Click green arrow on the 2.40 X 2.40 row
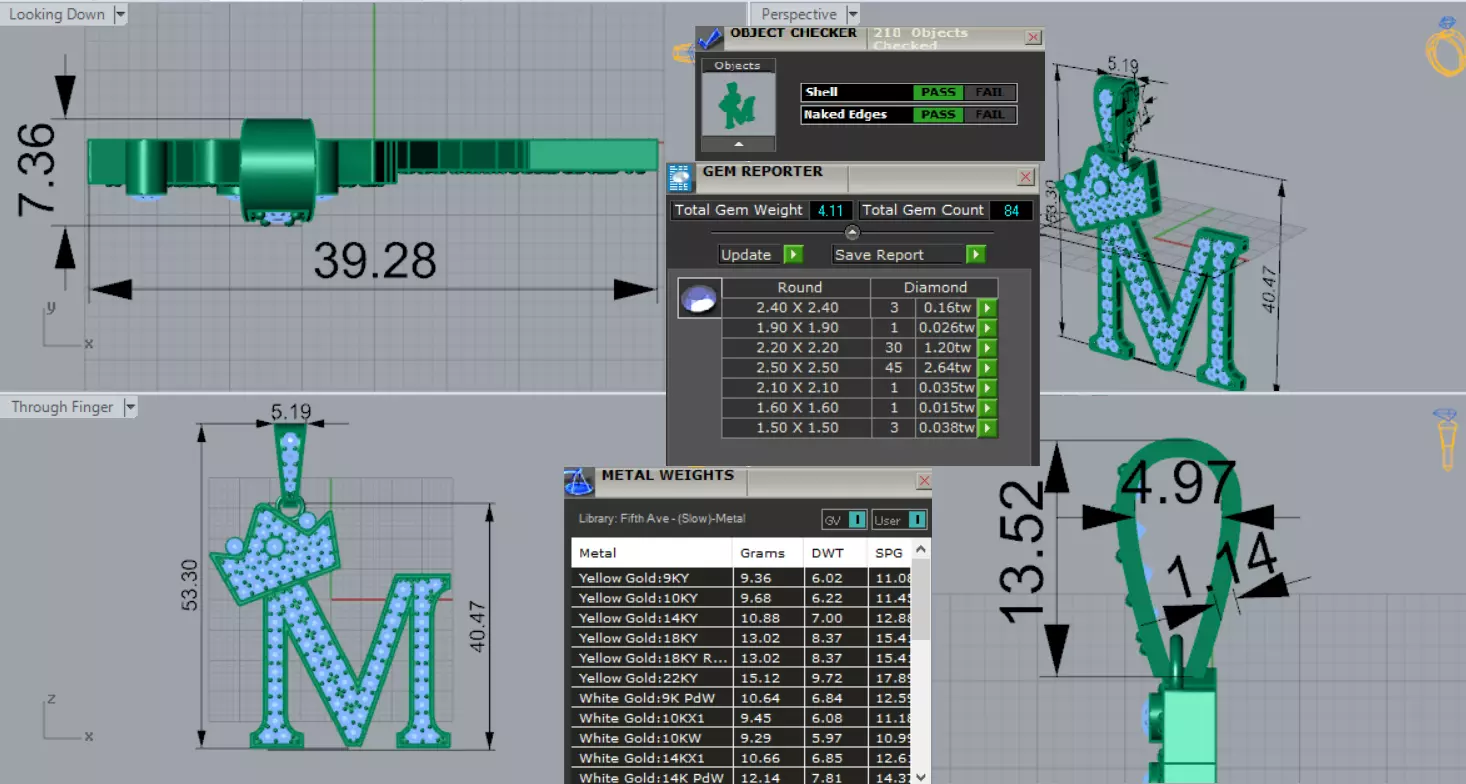The image size is (1466, 784). (x=987, y=308)
